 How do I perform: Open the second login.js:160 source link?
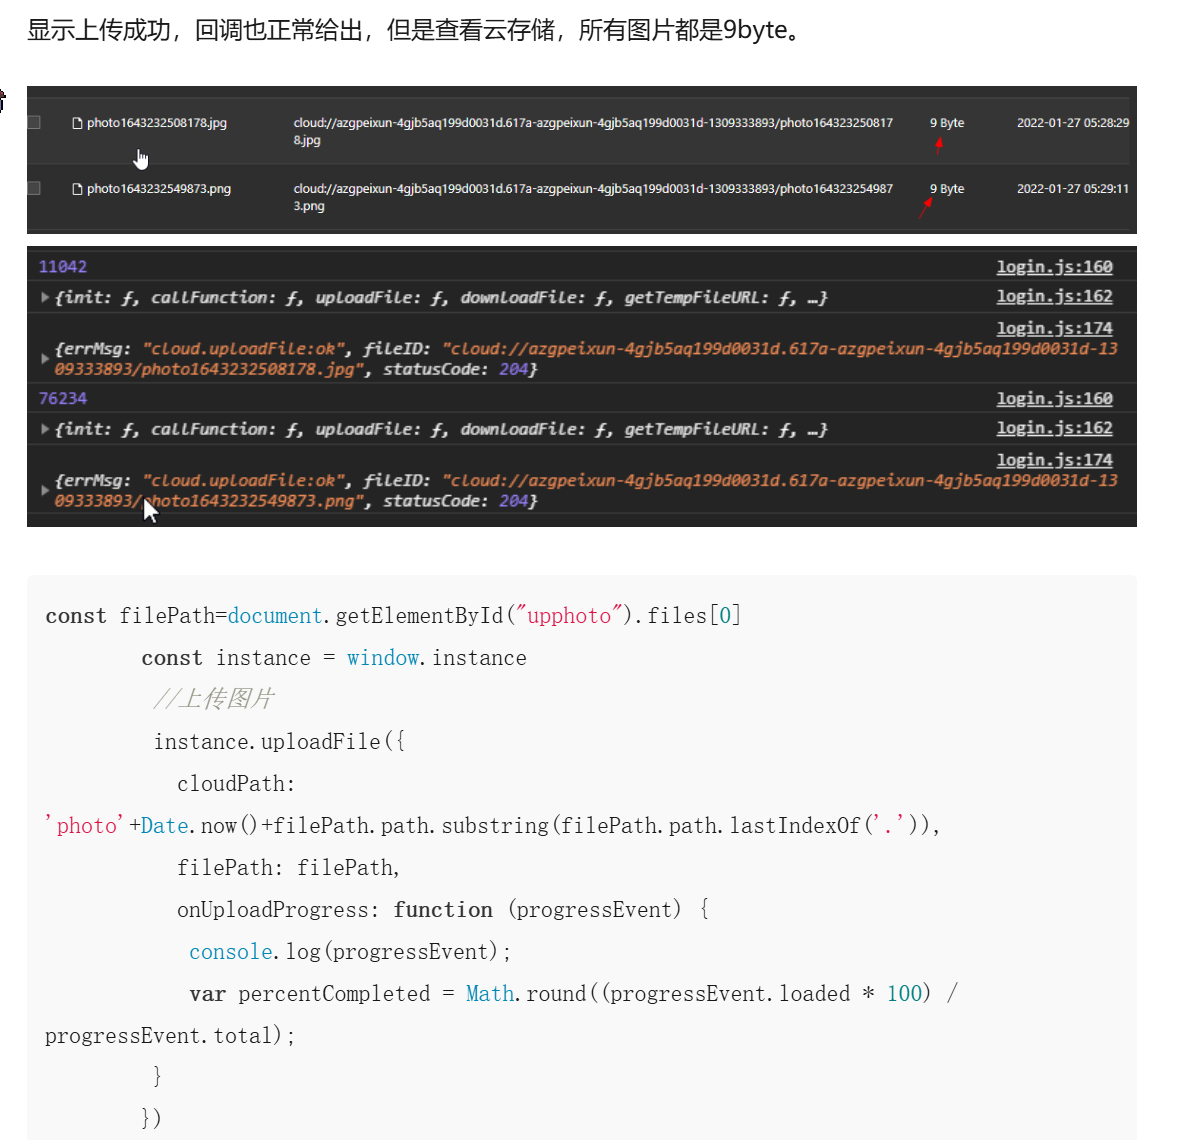click(x=1054, y=398)
